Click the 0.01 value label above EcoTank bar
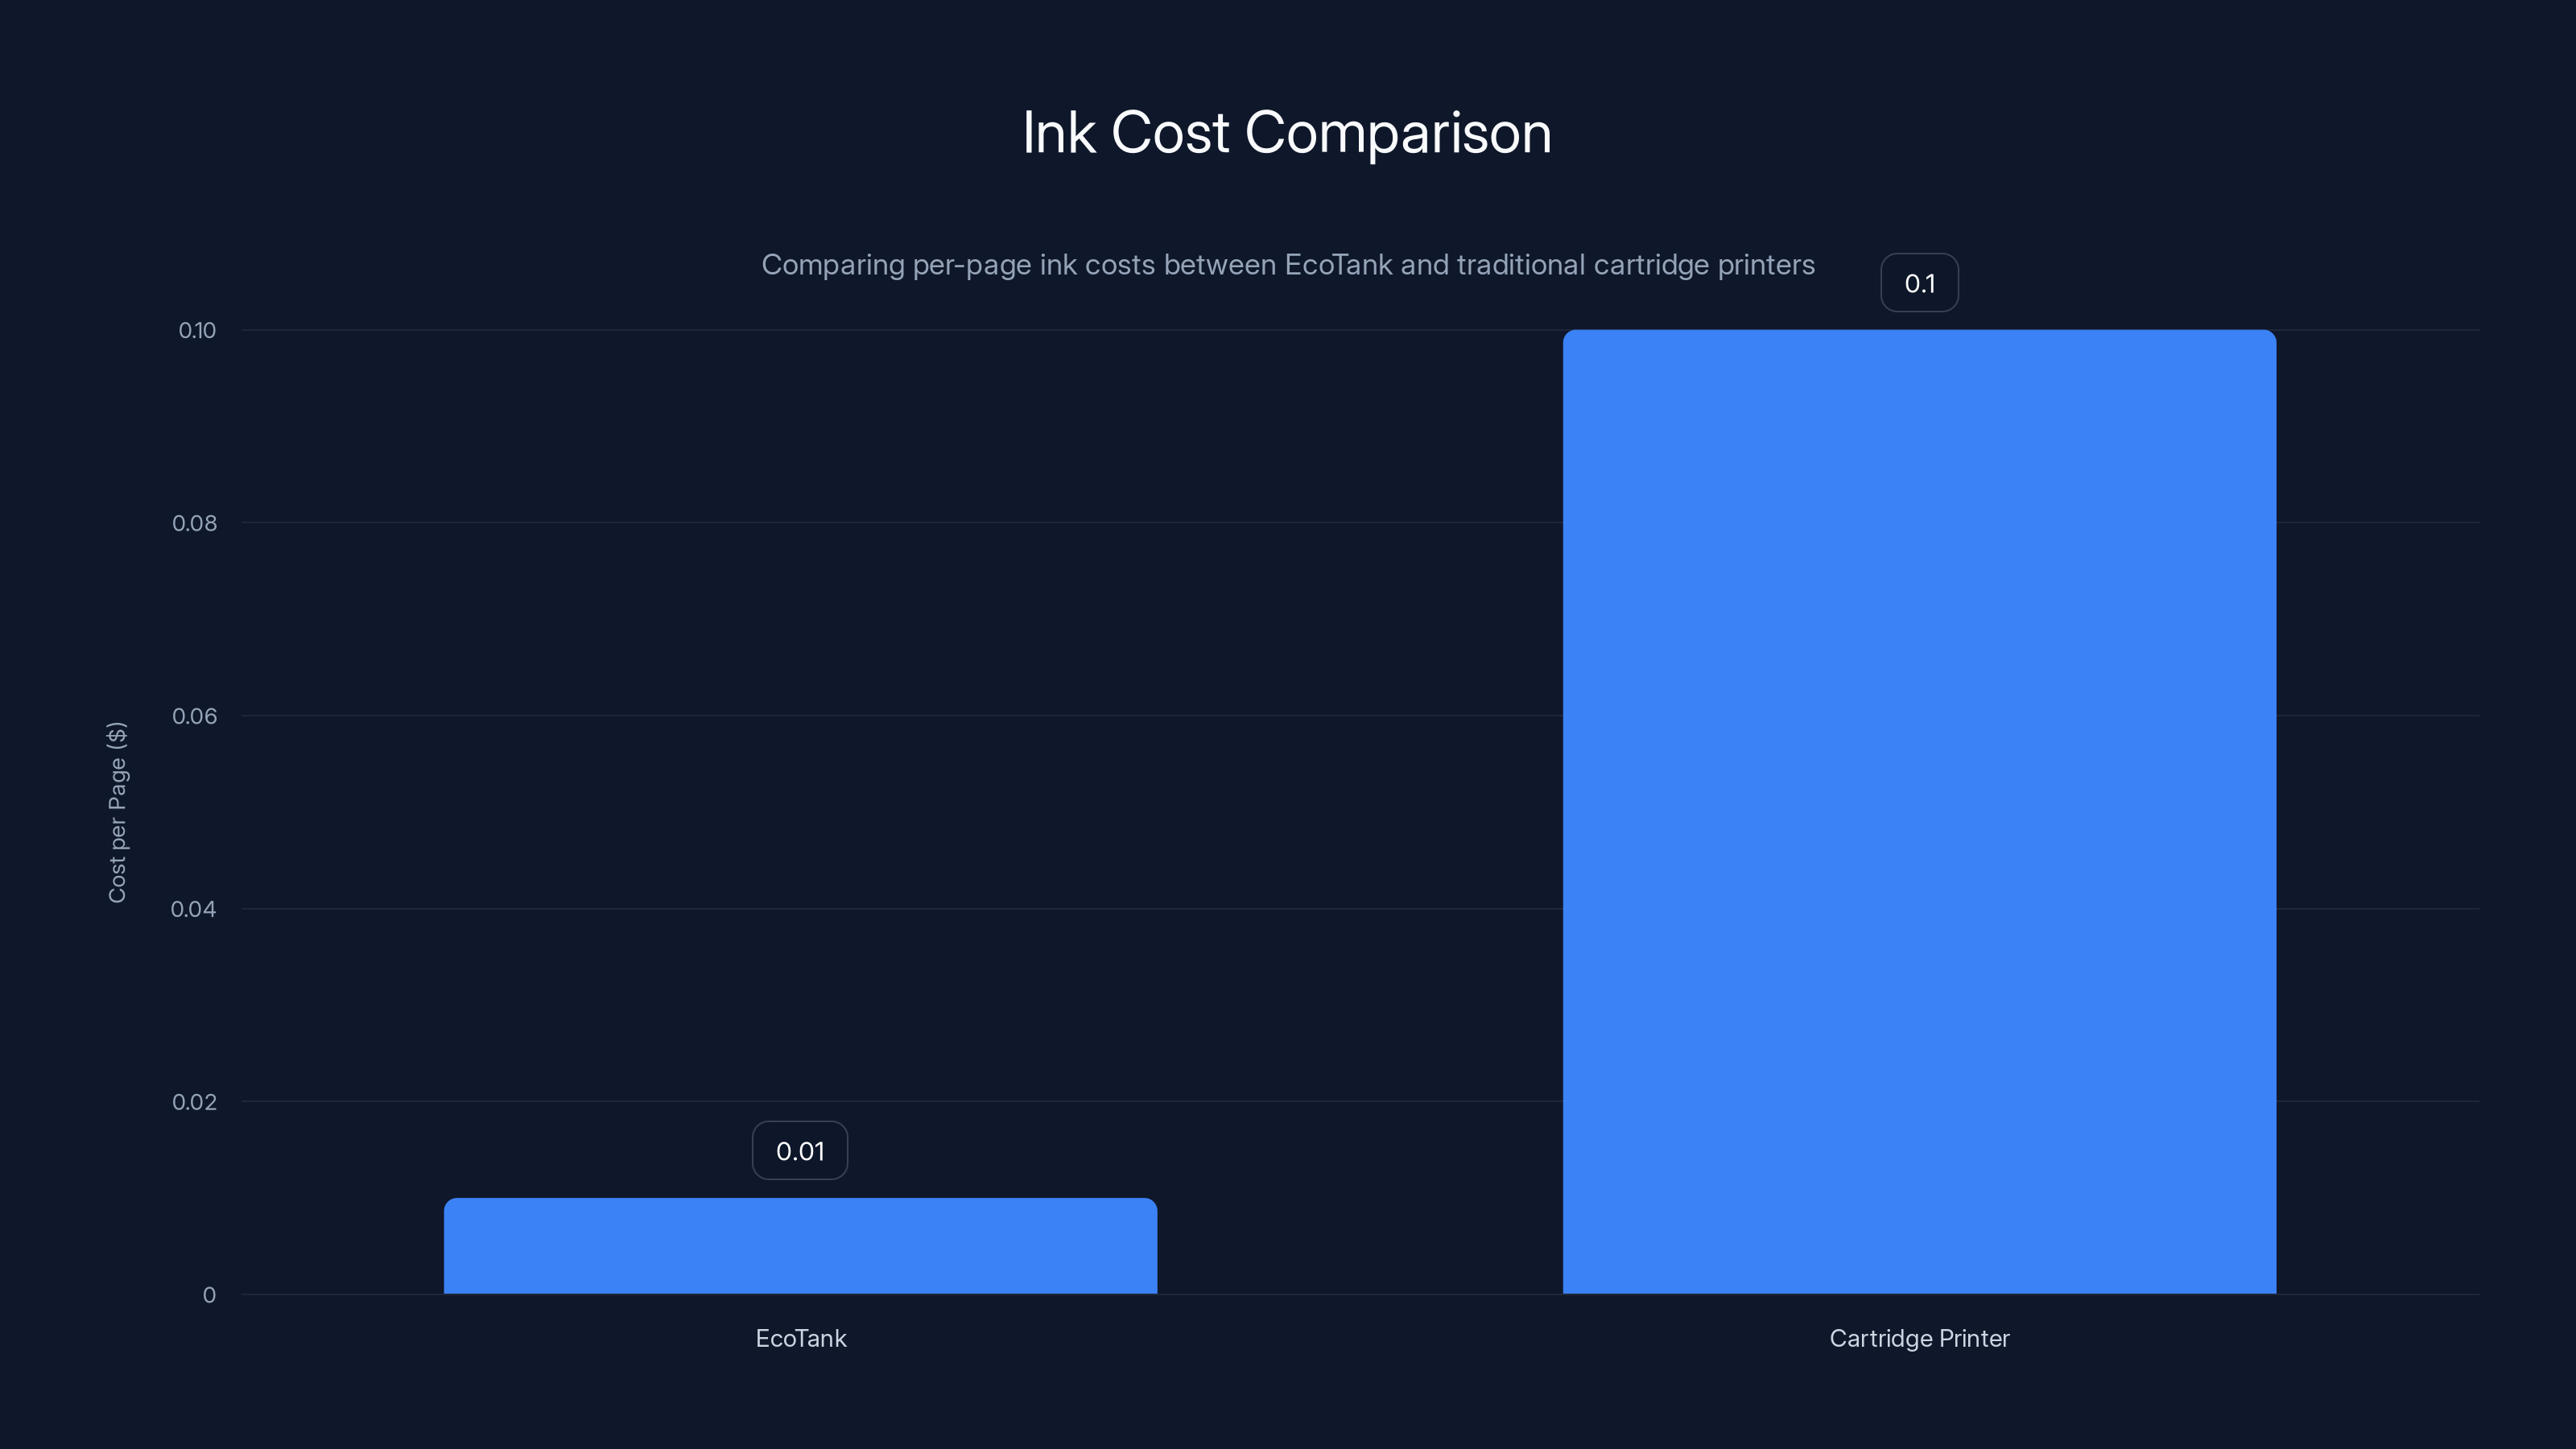The width and height of the screenshot is (2576, 1449). click(799, 1150)
